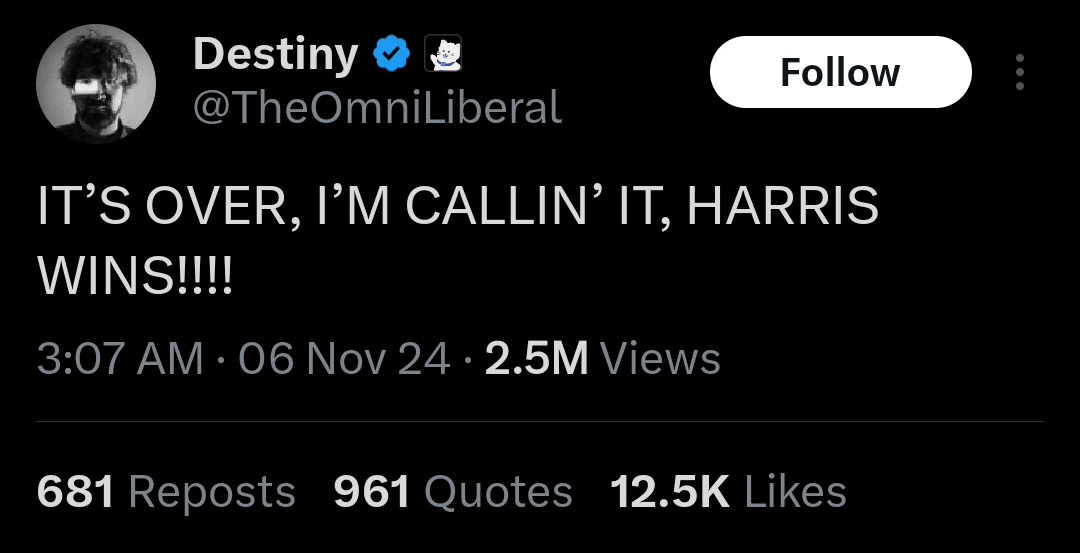The image size is (1080, 553).
Task: Show the 12.5K Likes list
Action: click(x=728, y=492)
